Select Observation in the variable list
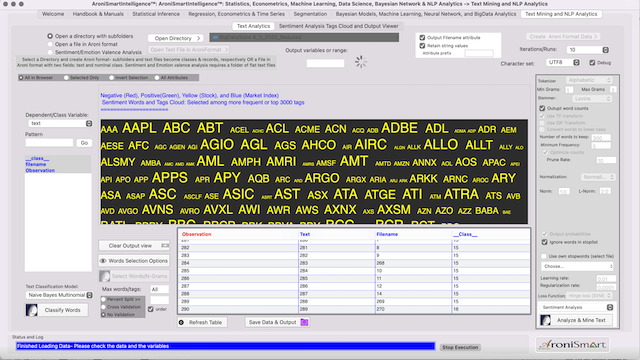 tap(40, 170)
